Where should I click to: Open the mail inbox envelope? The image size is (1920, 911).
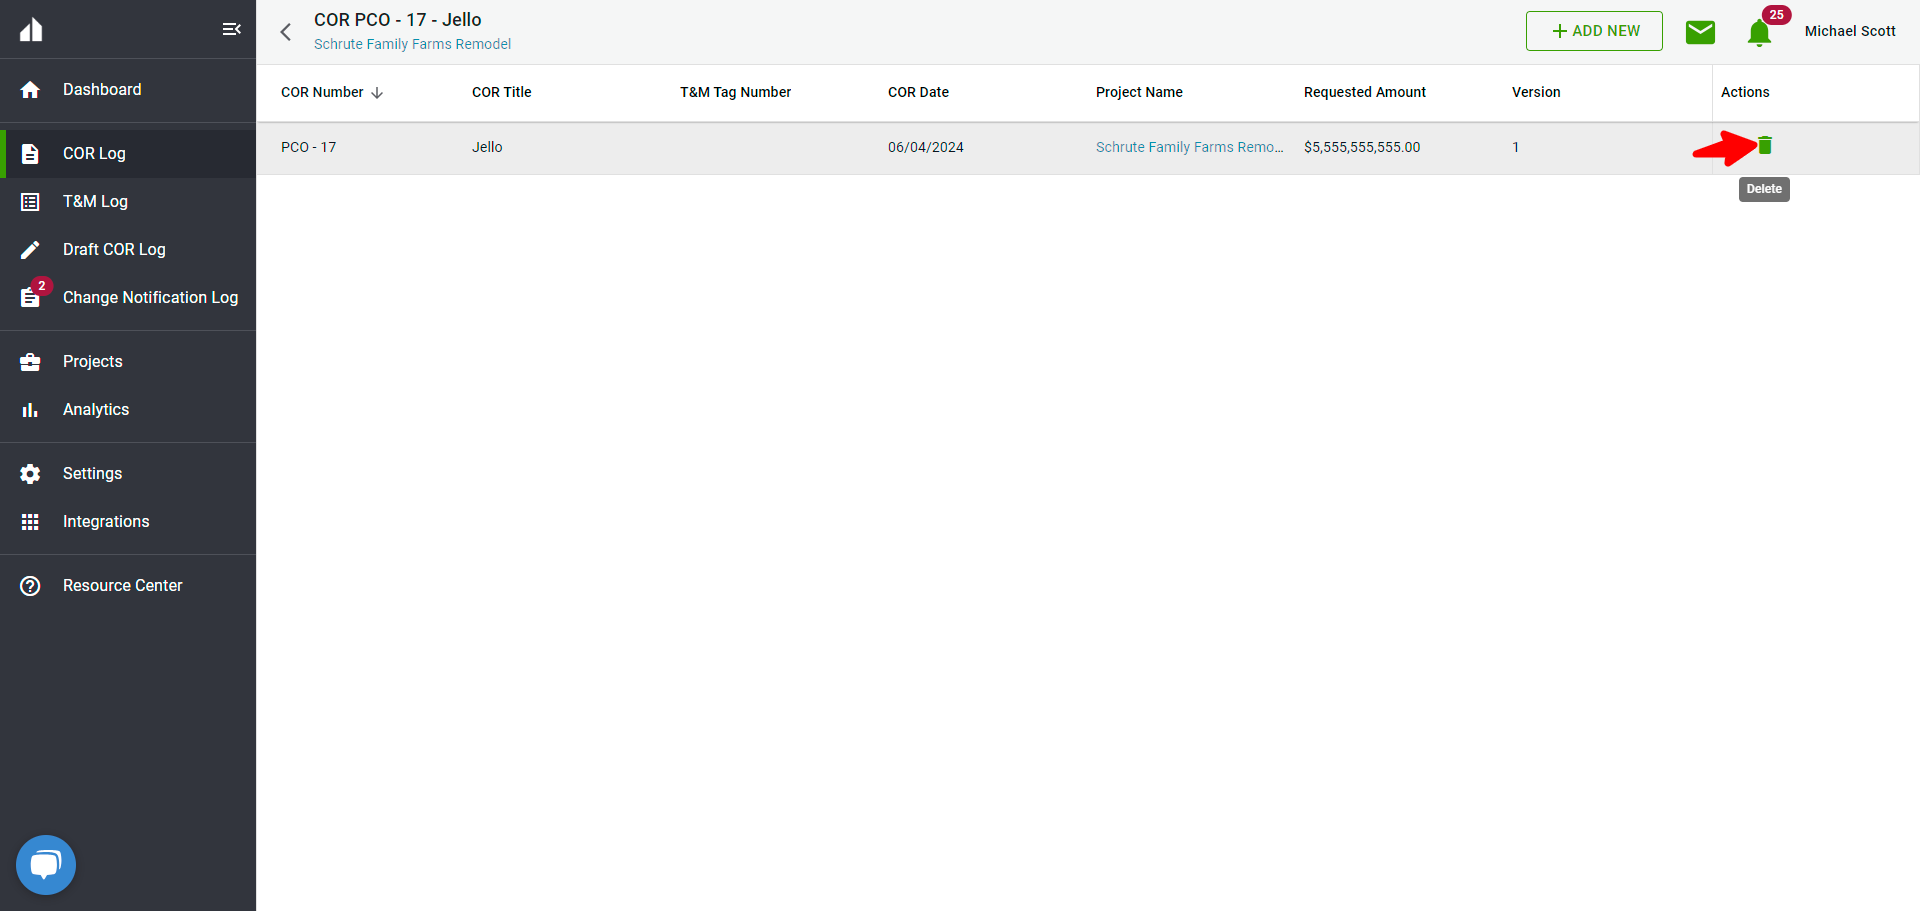pos(1701,31)
